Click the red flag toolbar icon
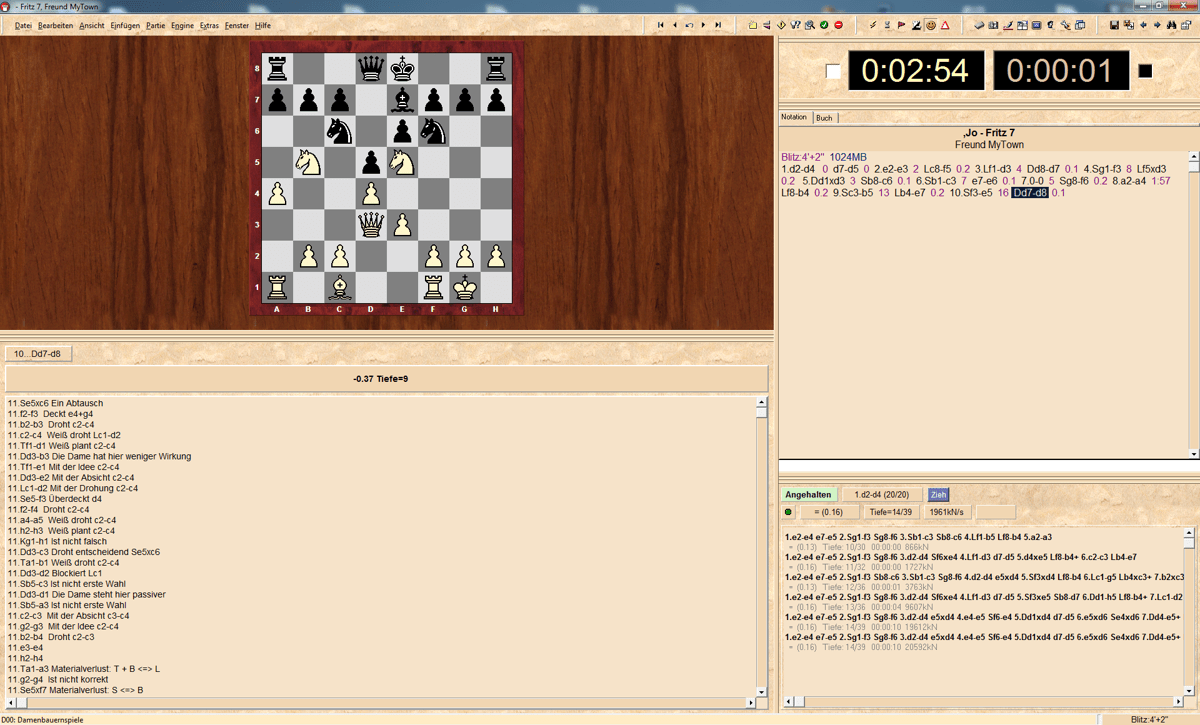Image resolution: width=1200 pixels, height=725 pixels. [901, 24]
